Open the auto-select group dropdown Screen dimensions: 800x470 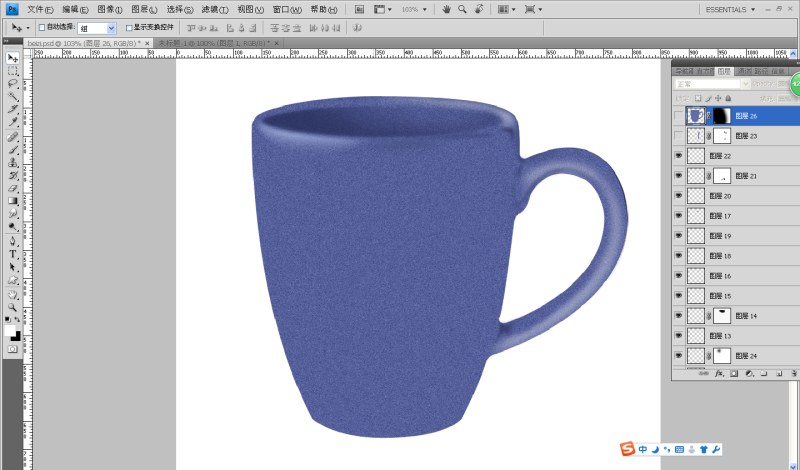pyautogui.click(x=97, y=29)
